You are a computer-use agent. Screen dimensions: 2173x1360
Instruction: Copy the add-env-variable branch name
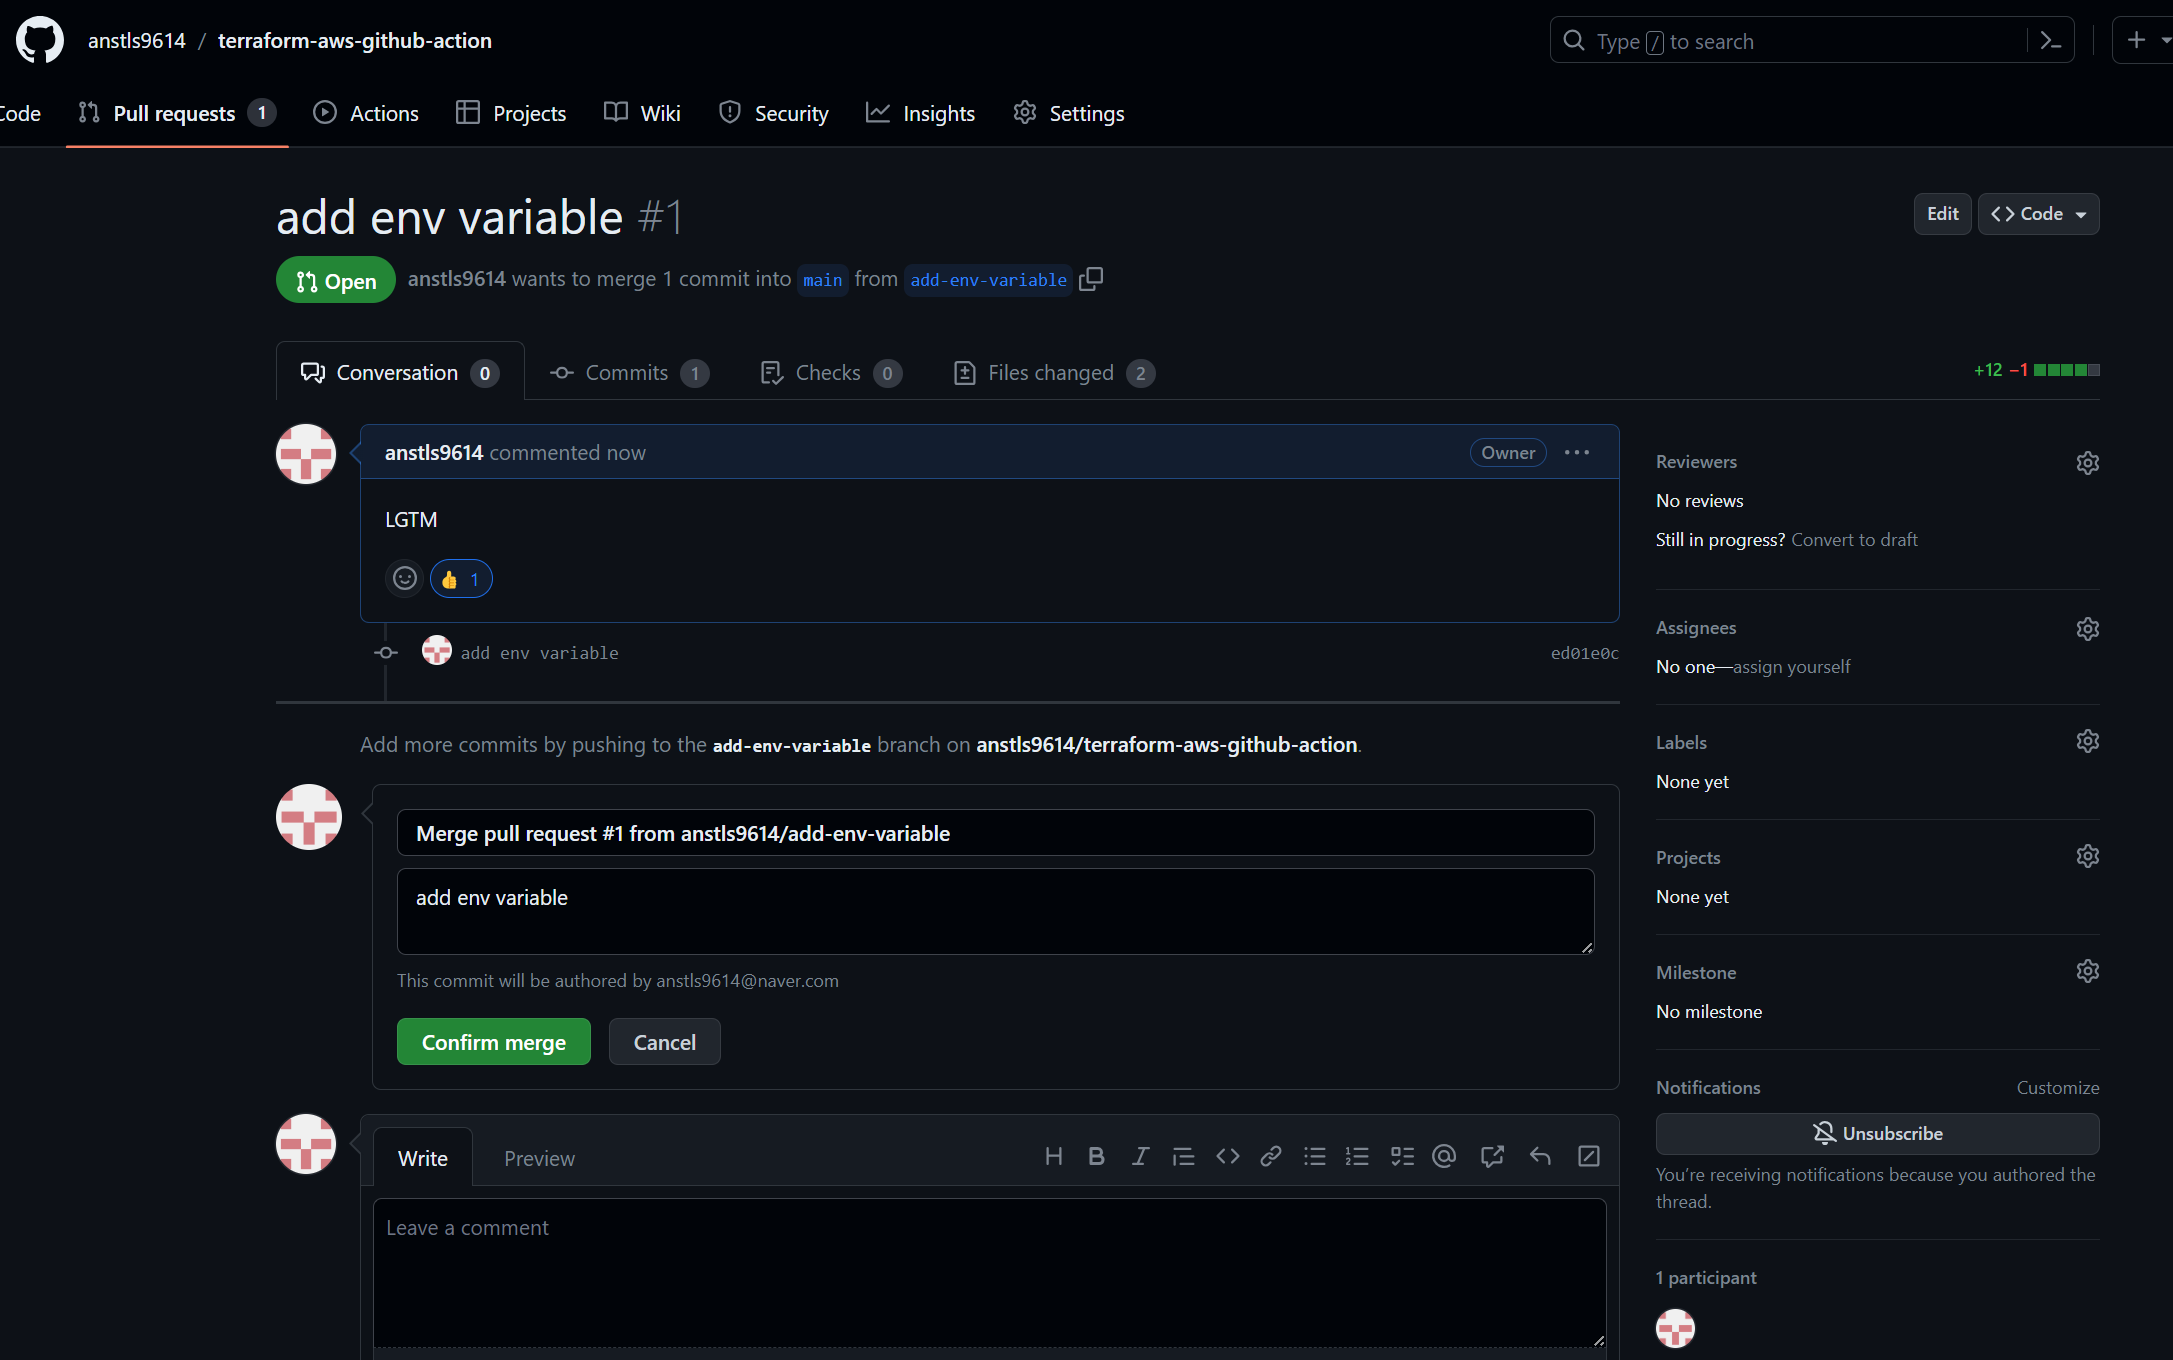1091,279
